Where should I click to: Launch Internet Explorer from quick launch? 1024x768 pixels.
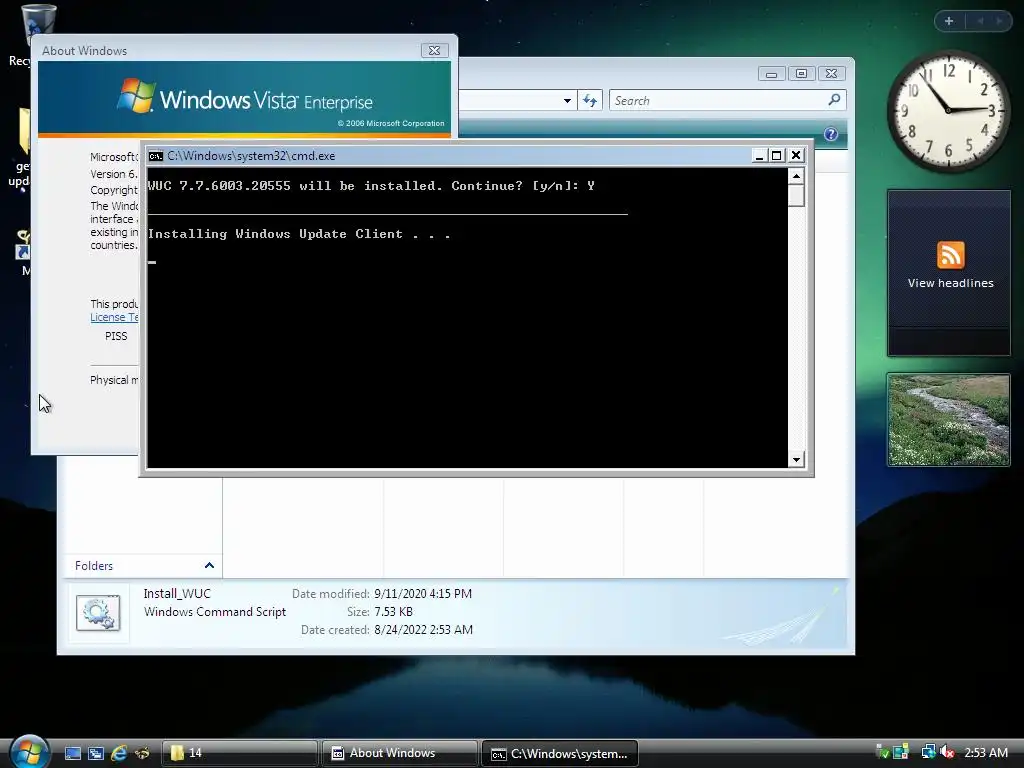click(119, 753)
